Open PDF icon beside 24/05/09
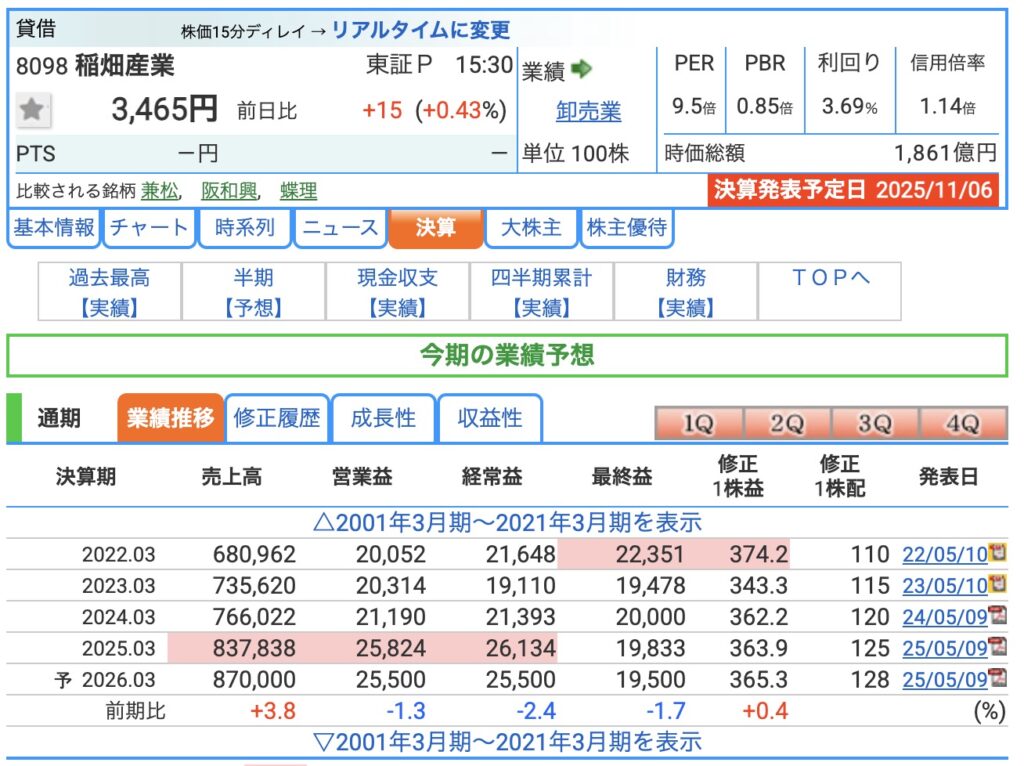 (x=996, y=616)
